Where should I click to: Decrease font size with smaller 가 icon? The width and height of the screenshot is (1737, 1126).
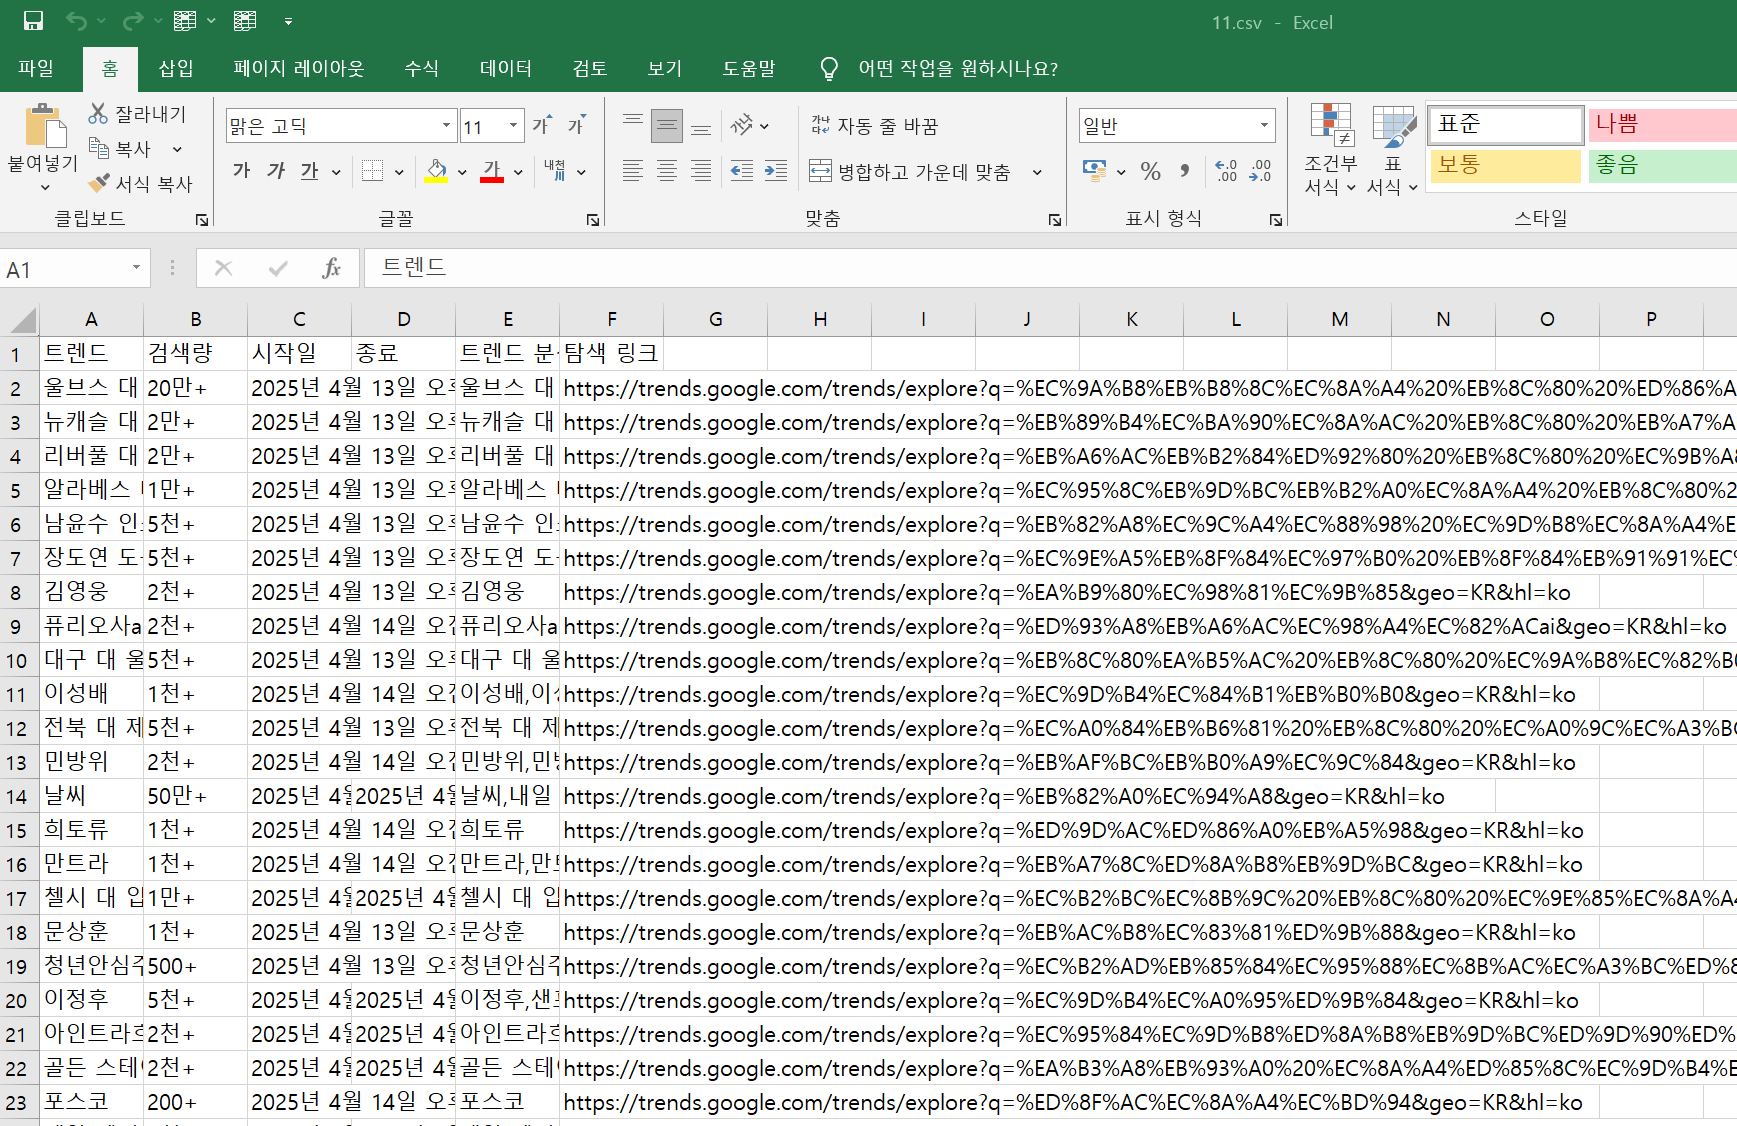coord(577,125)
